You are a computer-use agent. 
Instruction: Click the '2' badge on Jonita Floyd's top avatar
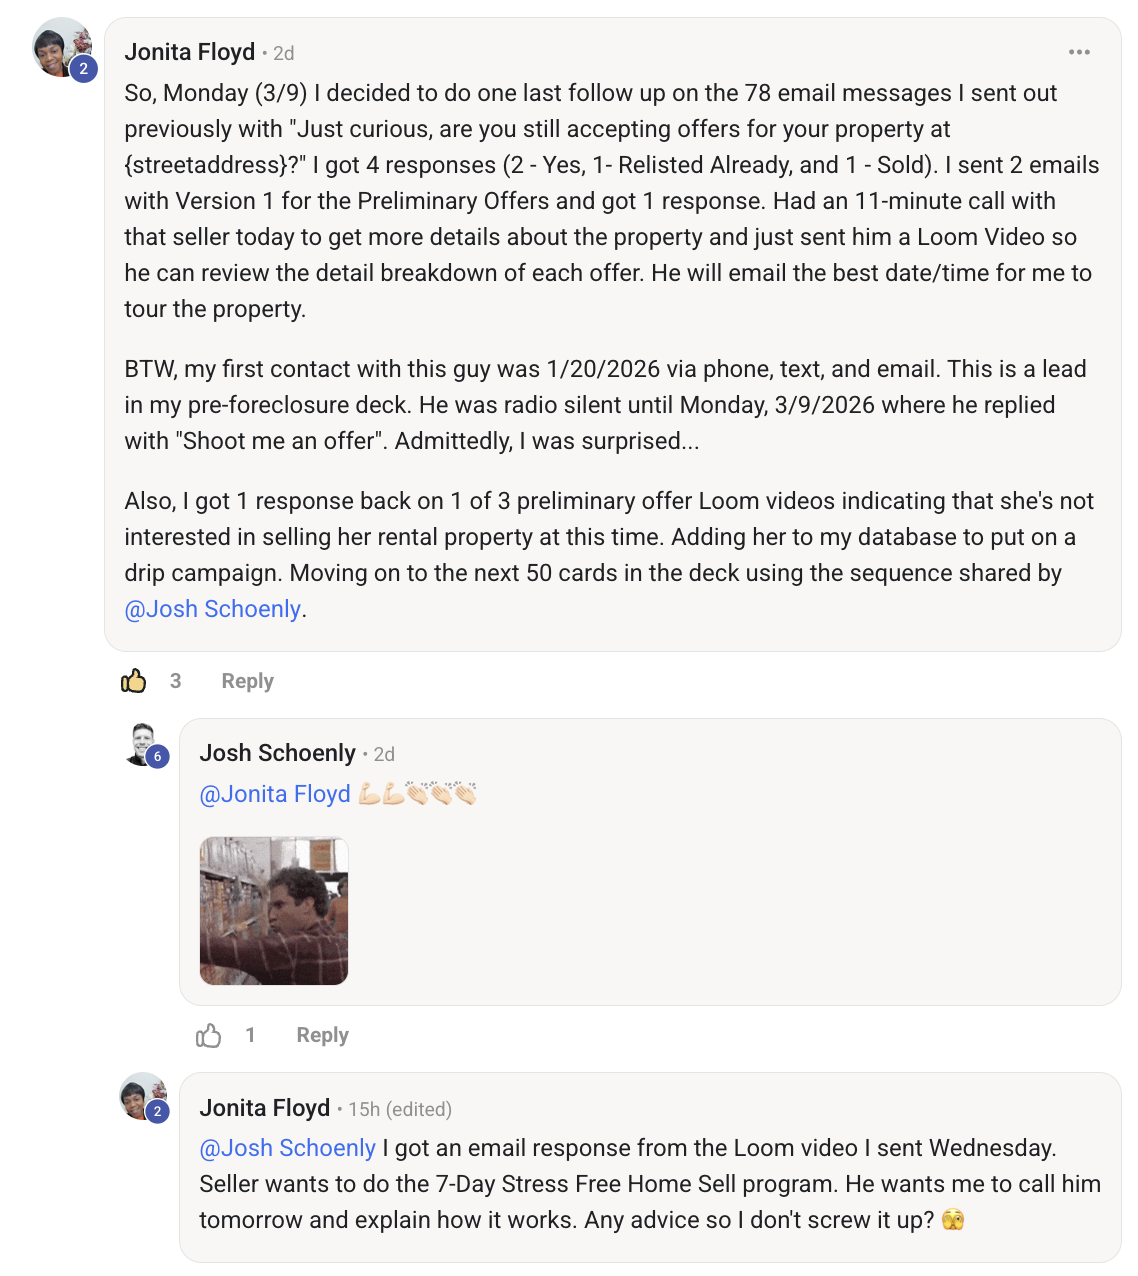[x=84, y=68]
